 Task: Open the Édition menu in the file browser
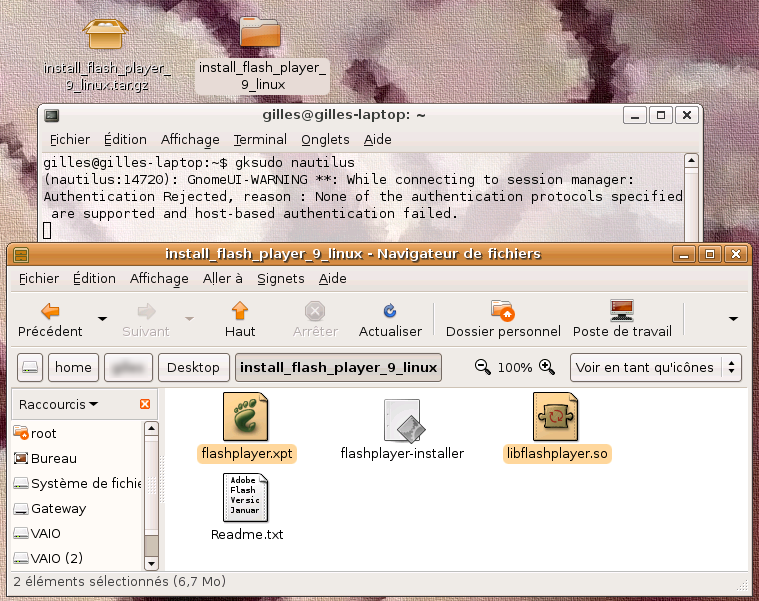[x=94, y=279]
